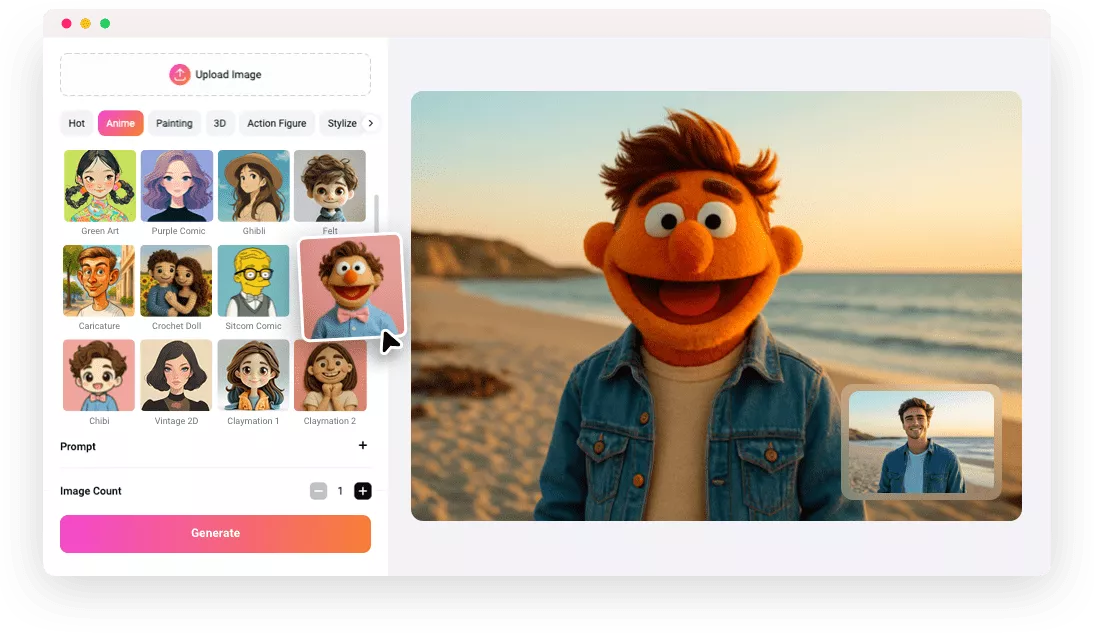Click the Upload Image arrow icon

(179, 75)
